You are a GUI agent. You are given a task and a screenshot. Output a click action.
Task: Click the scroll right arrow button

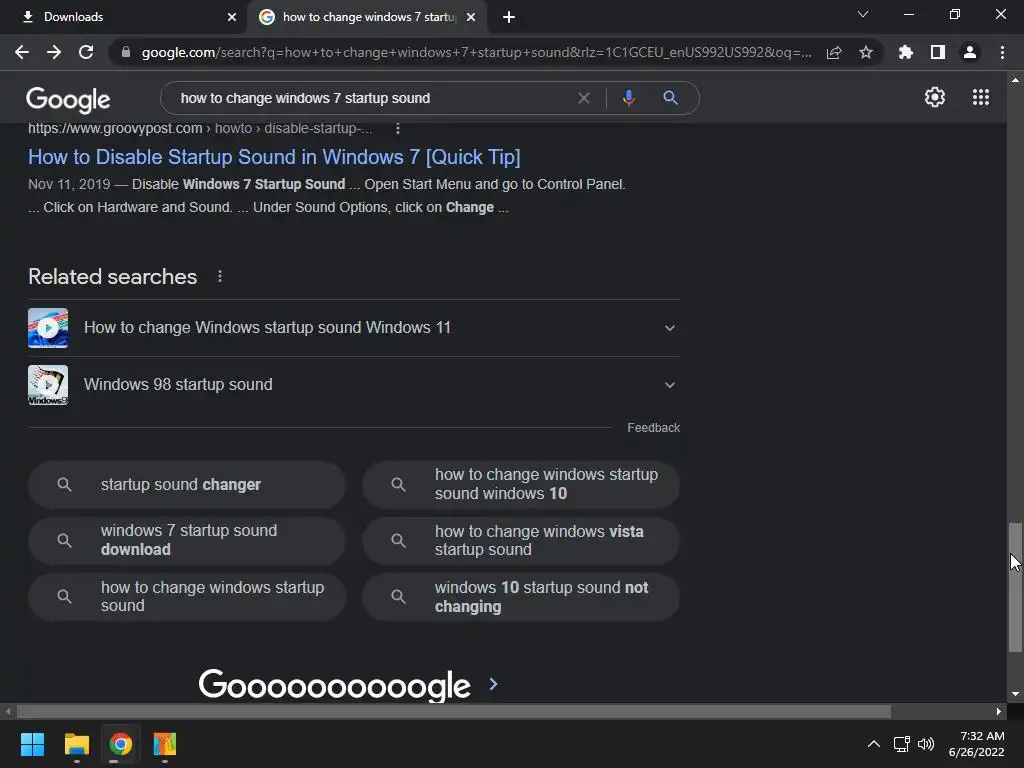pos(999,711)
